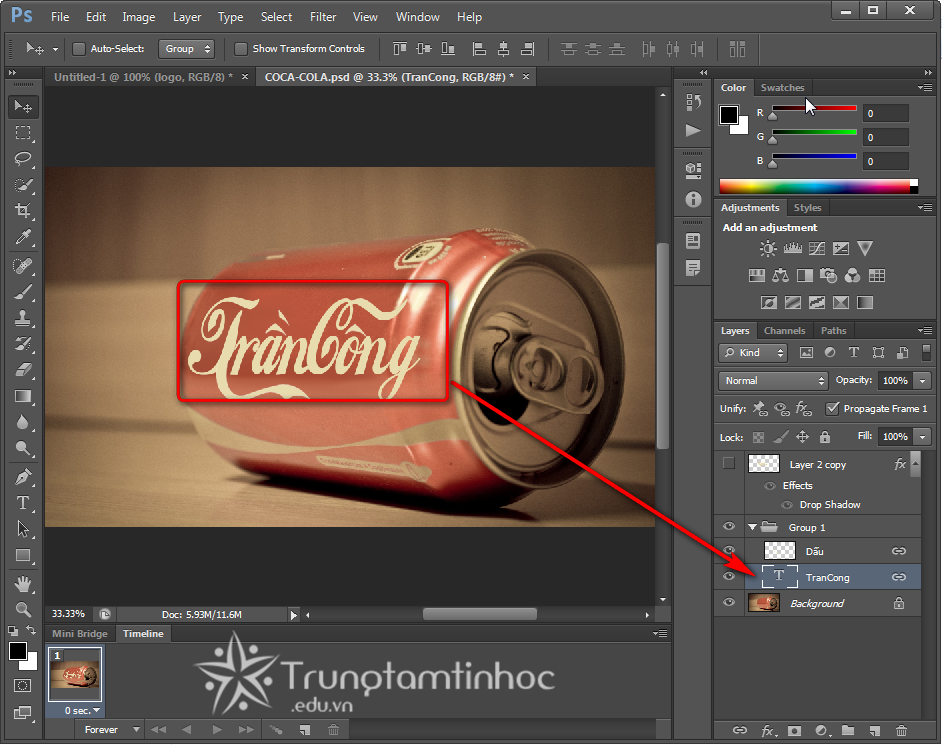Open the Window menu
The height and width of the screenshot is (745, 942).
pyautogui.click(x=418, y=17)
